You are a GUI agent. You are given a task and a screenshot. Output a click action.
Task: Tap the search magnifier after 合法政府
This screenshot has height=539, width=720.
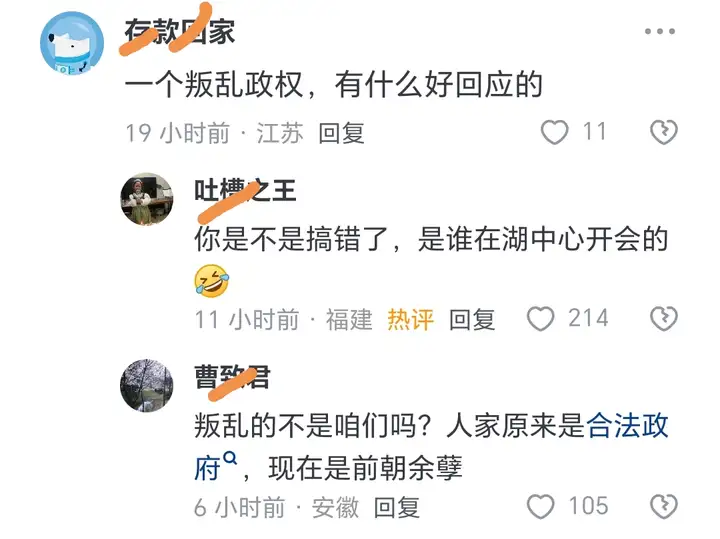click(230, 458)
